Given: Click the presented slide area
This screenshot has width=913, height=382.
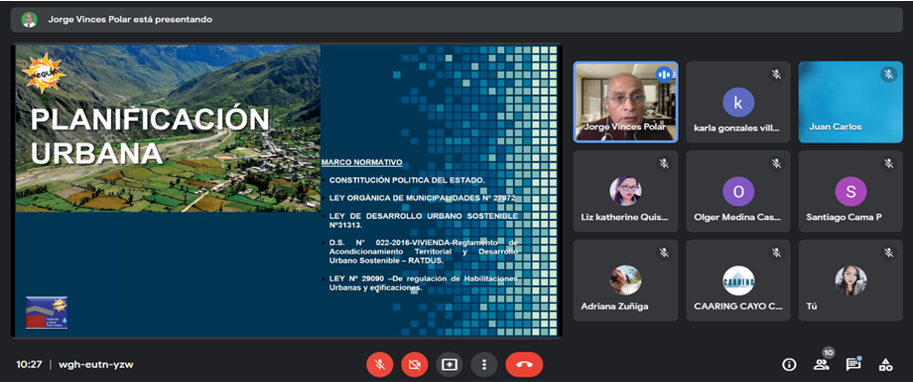Looking at the screenshot, I should coord(286,190).
